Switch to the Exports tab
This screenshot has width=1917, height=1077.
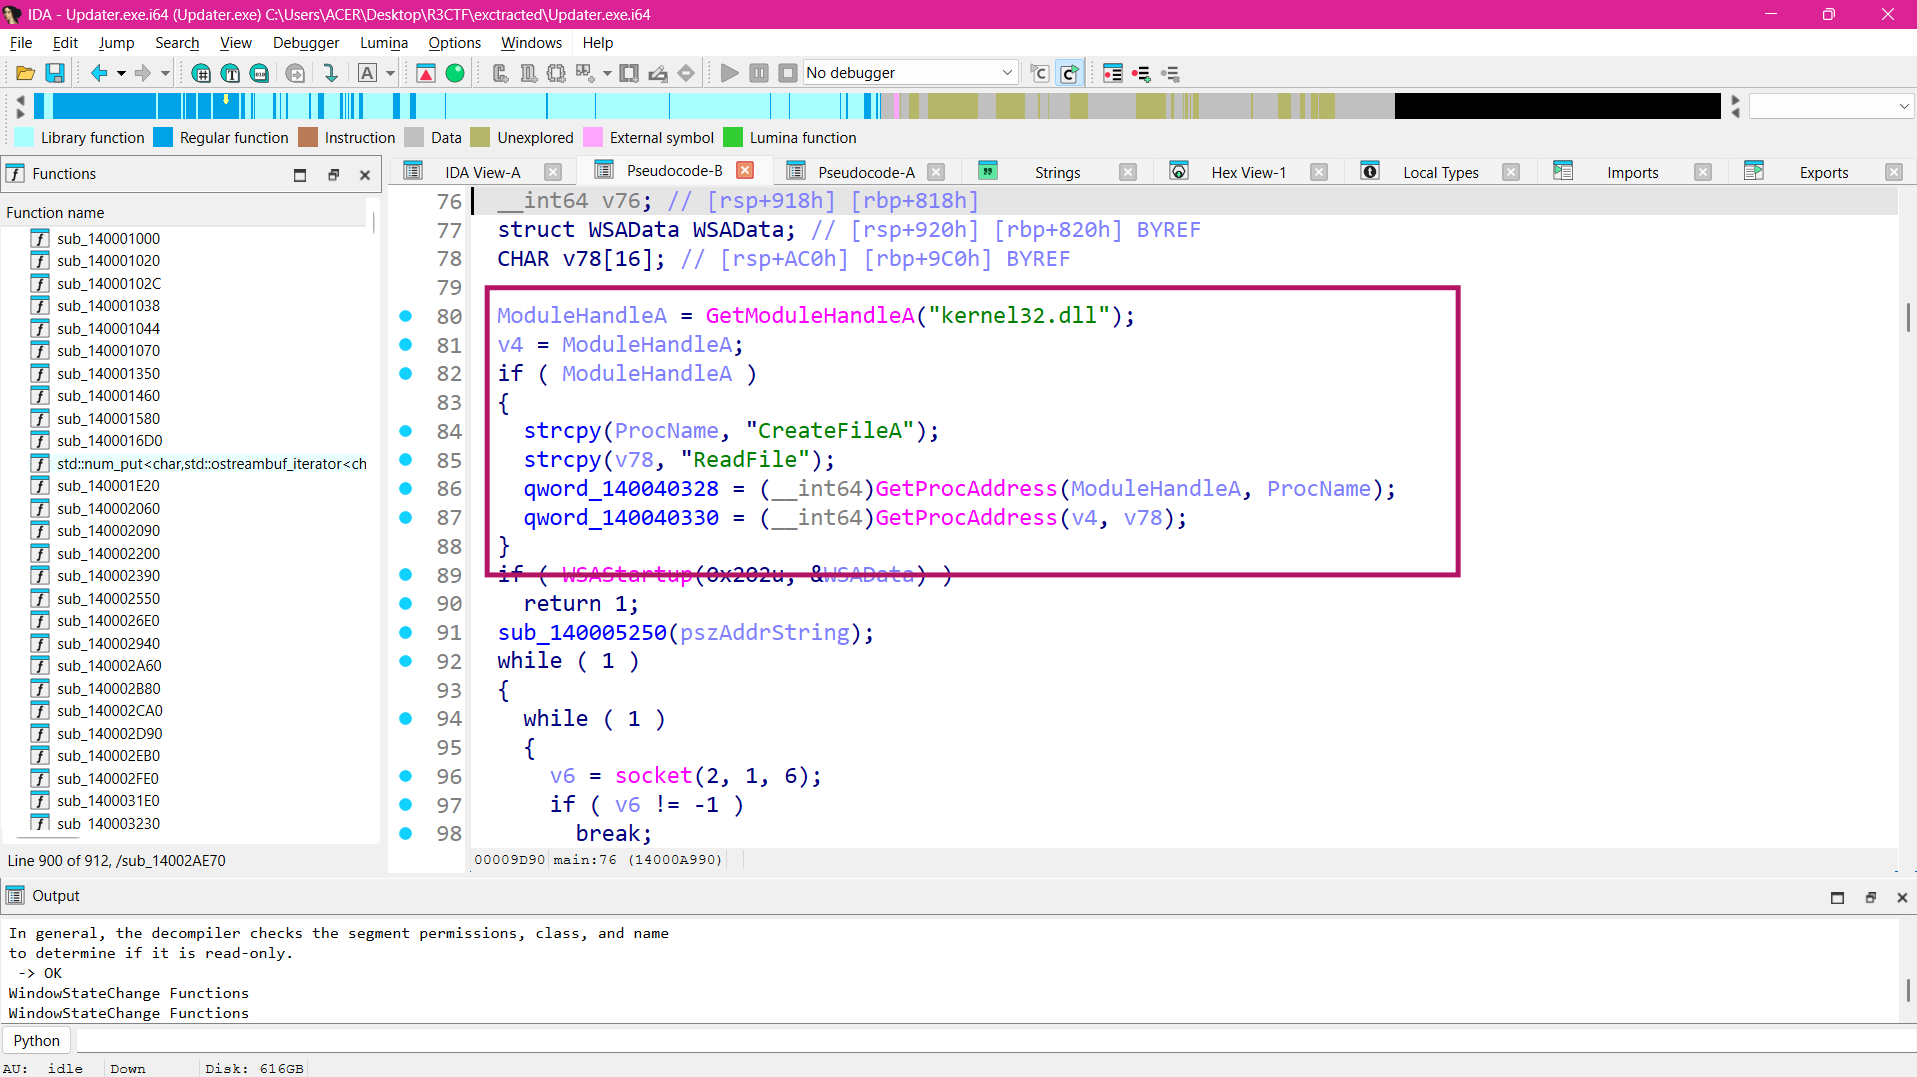click(1823, 172)
